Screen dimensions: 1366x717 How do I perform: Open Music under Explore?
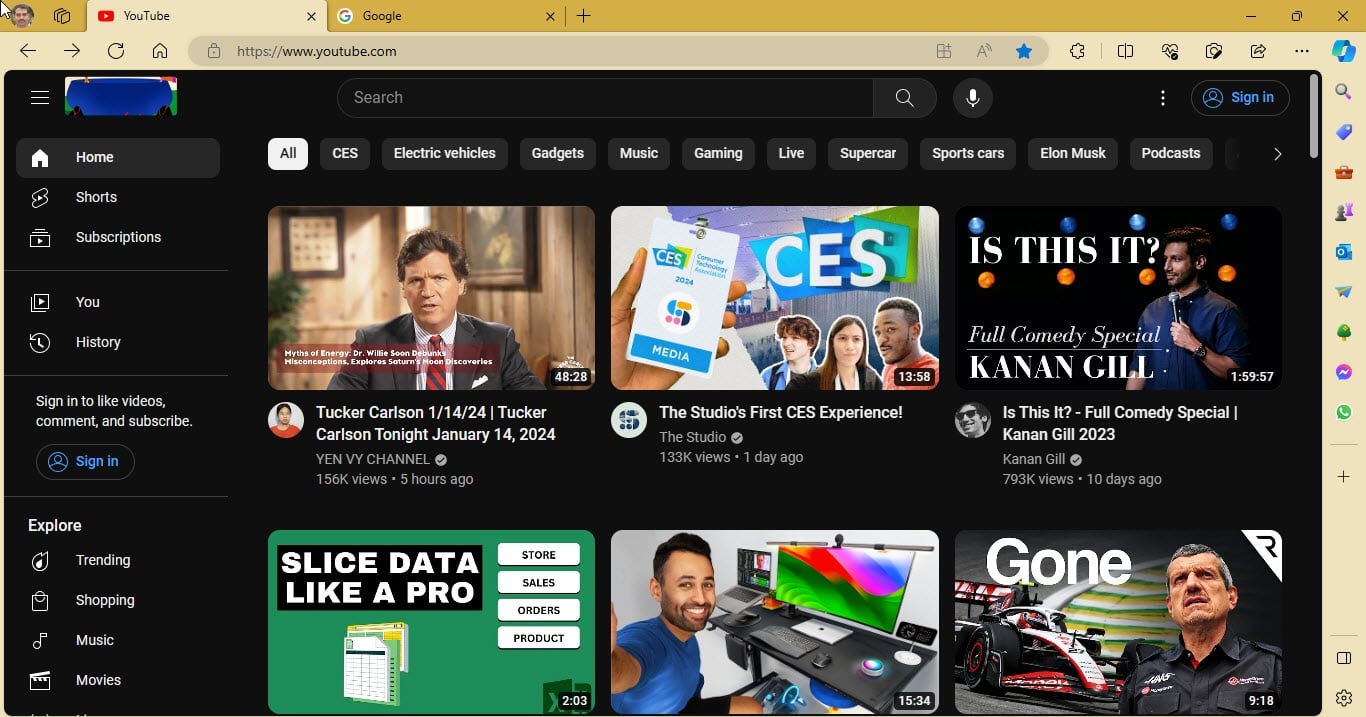[118, 641]
